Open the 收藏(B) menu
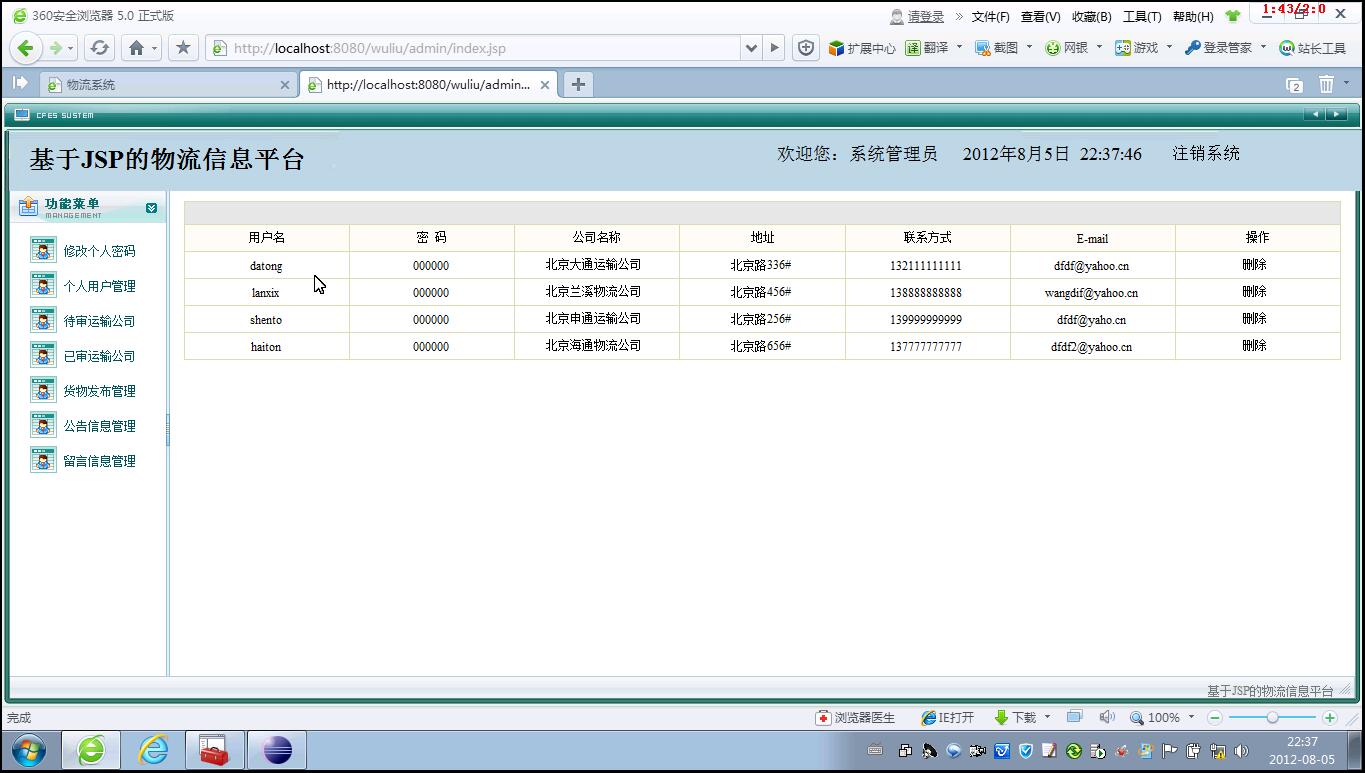Image resolution: width=1365 pixels, height=773 pixels. (x=1091, y=16)
